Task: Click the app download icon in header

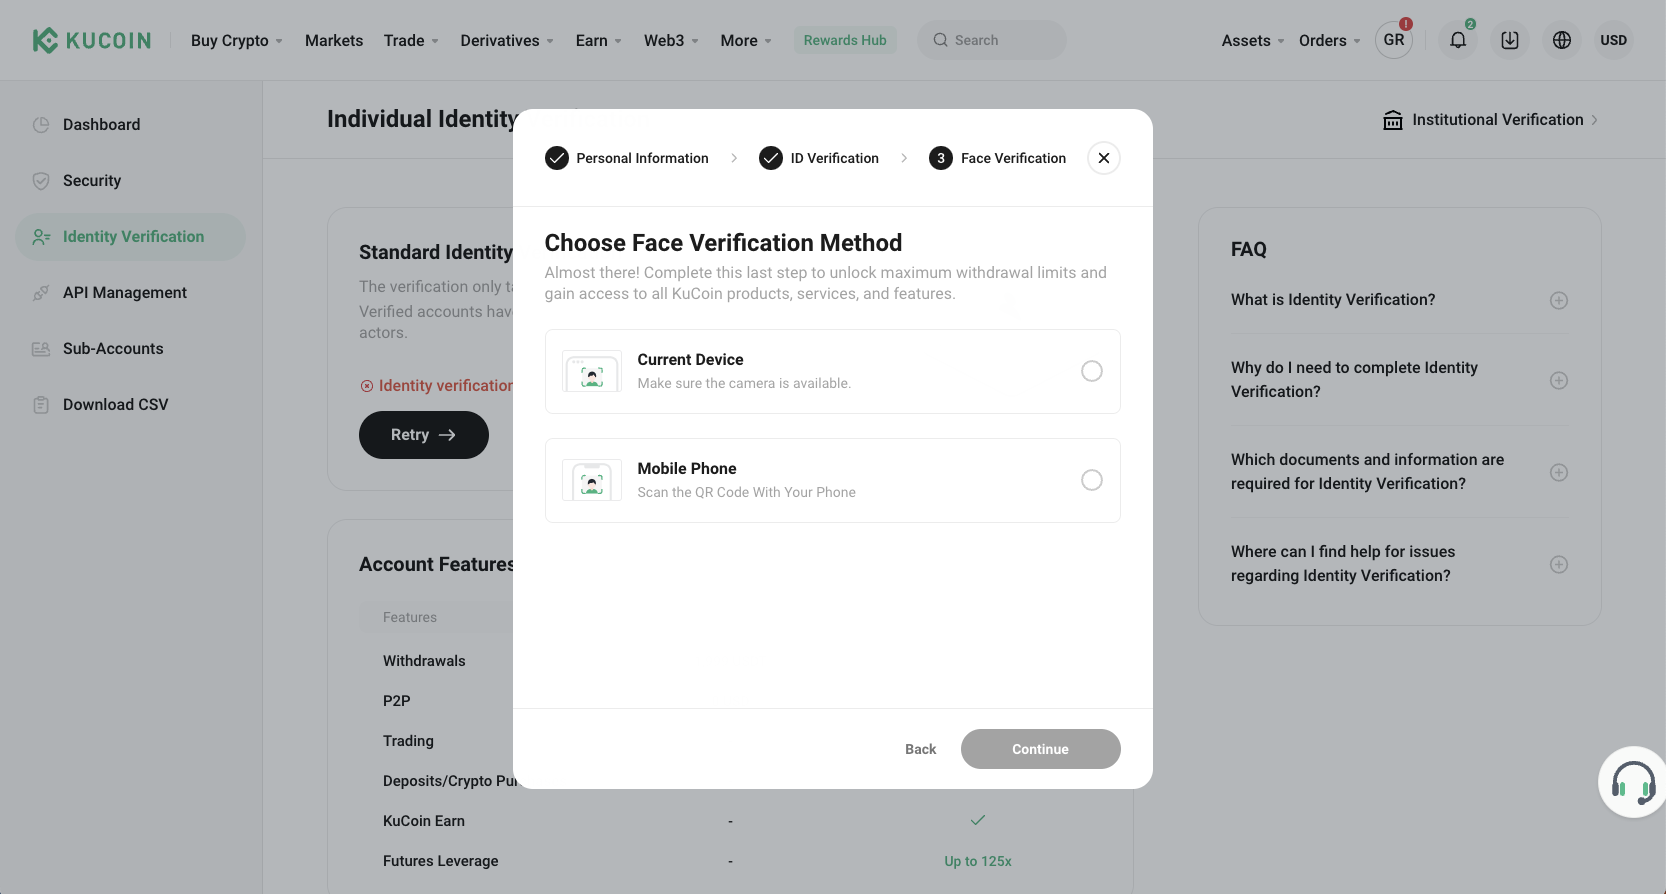Action: coord(1510,40)
